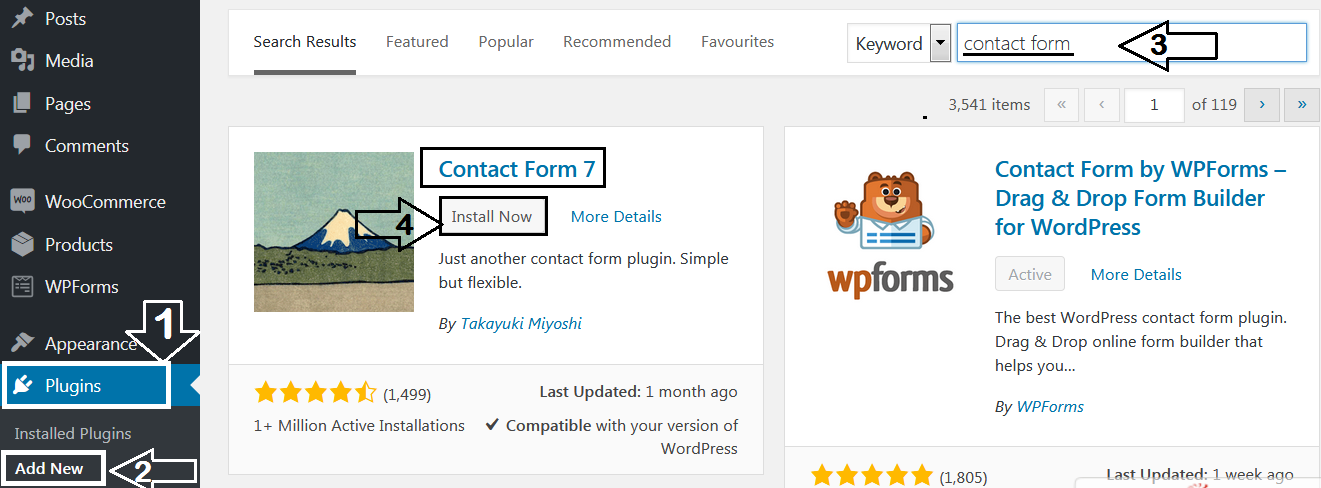Click the WPForms sidebar icon

(22, 287)
